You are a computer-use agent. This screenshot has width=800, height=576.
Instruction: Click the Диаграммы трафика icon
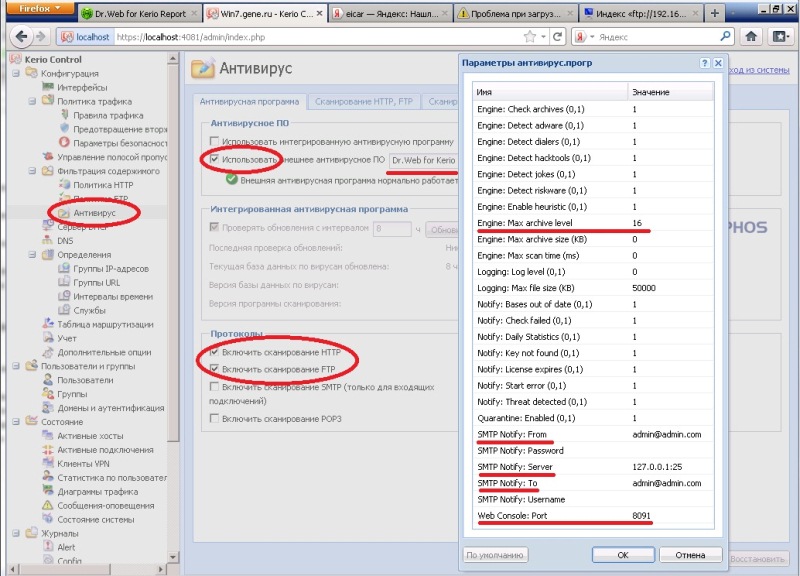[49, 492]
